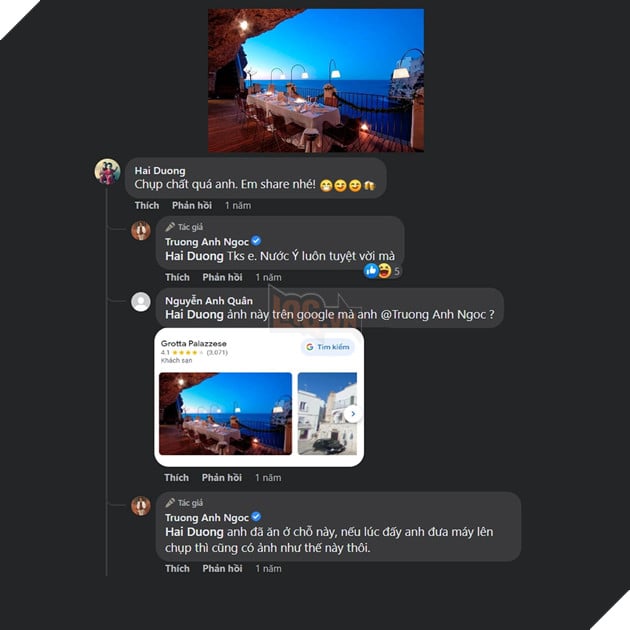Open Hai Duong's profile avatar

pyautogui.click(x=107, y=172)
